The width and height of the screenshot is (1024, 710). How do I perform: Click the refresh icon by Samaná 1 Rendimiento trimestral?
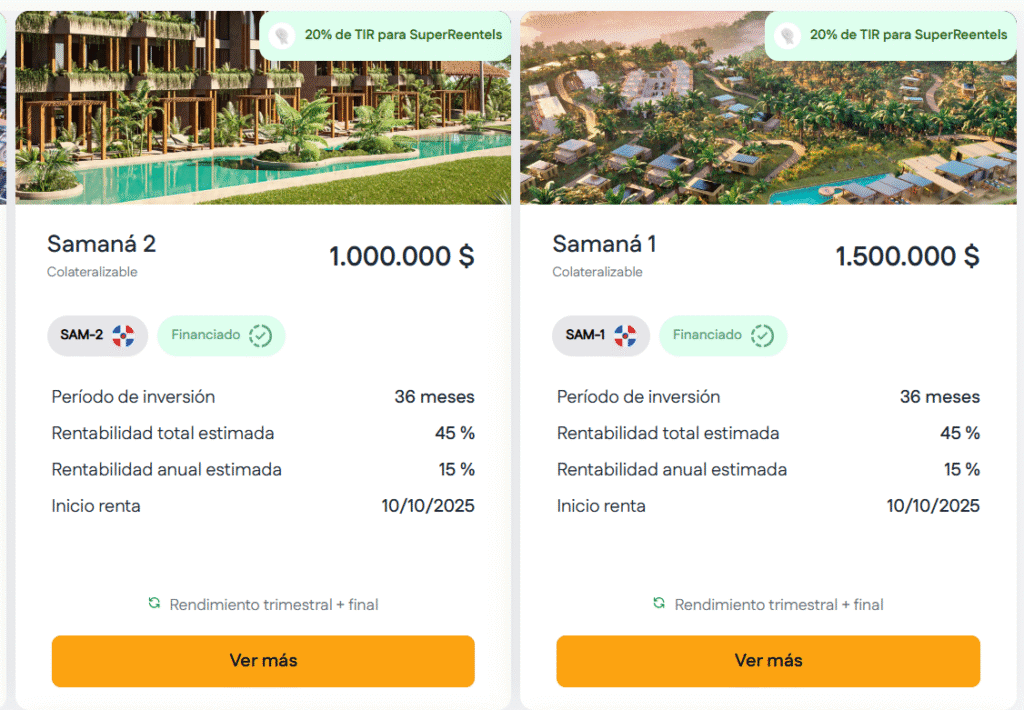click(659, 603)
